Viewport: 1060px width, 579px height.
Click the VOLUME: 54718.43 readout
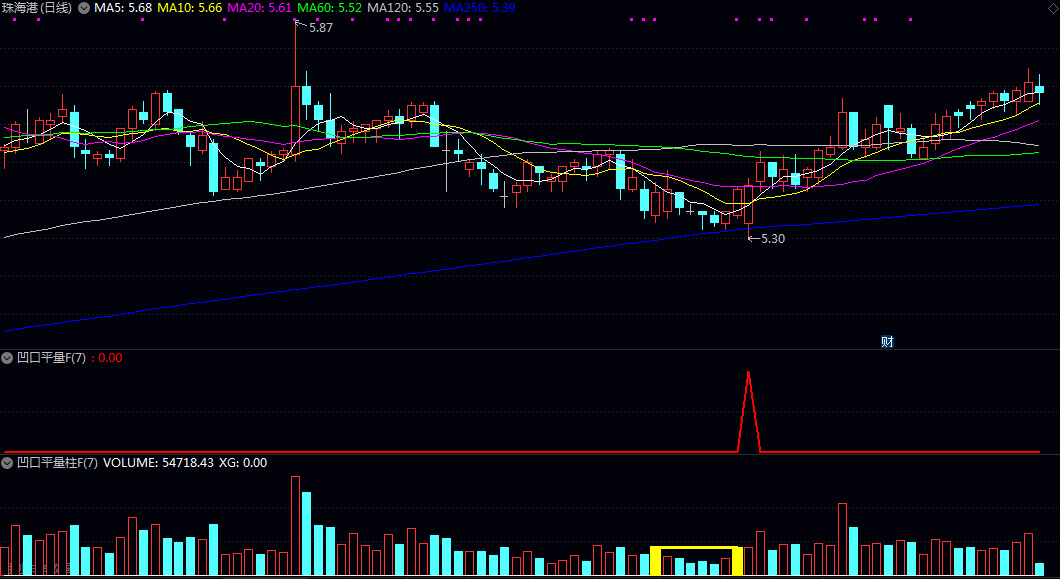click(x=158, y=463)
